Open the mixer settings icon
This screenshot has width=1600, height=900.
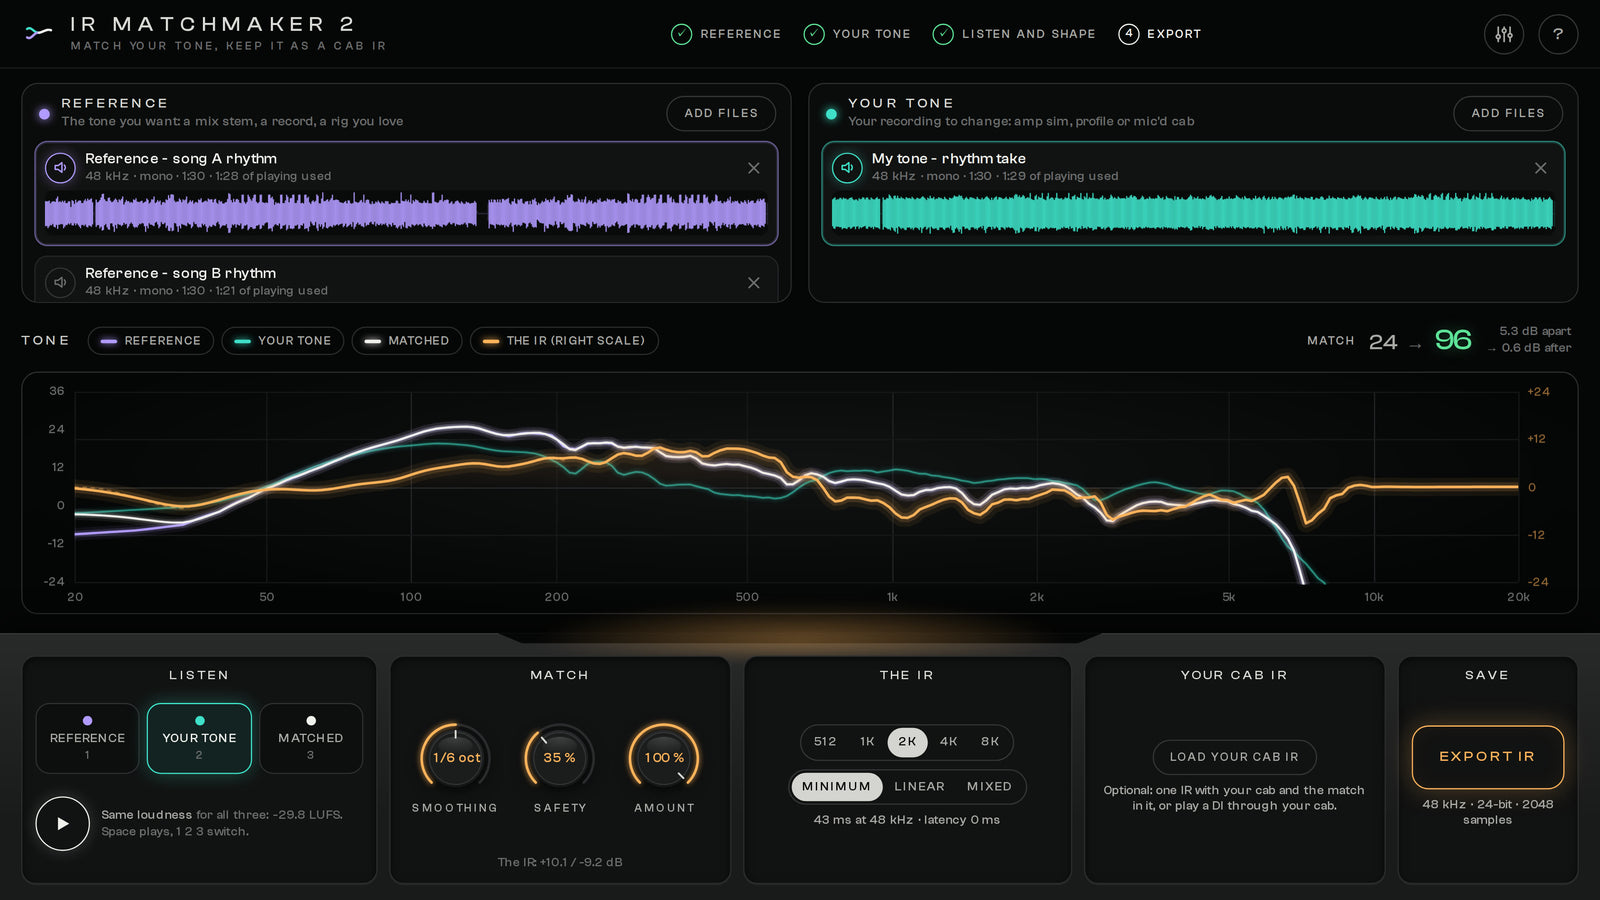click(x=1504, y=34)
